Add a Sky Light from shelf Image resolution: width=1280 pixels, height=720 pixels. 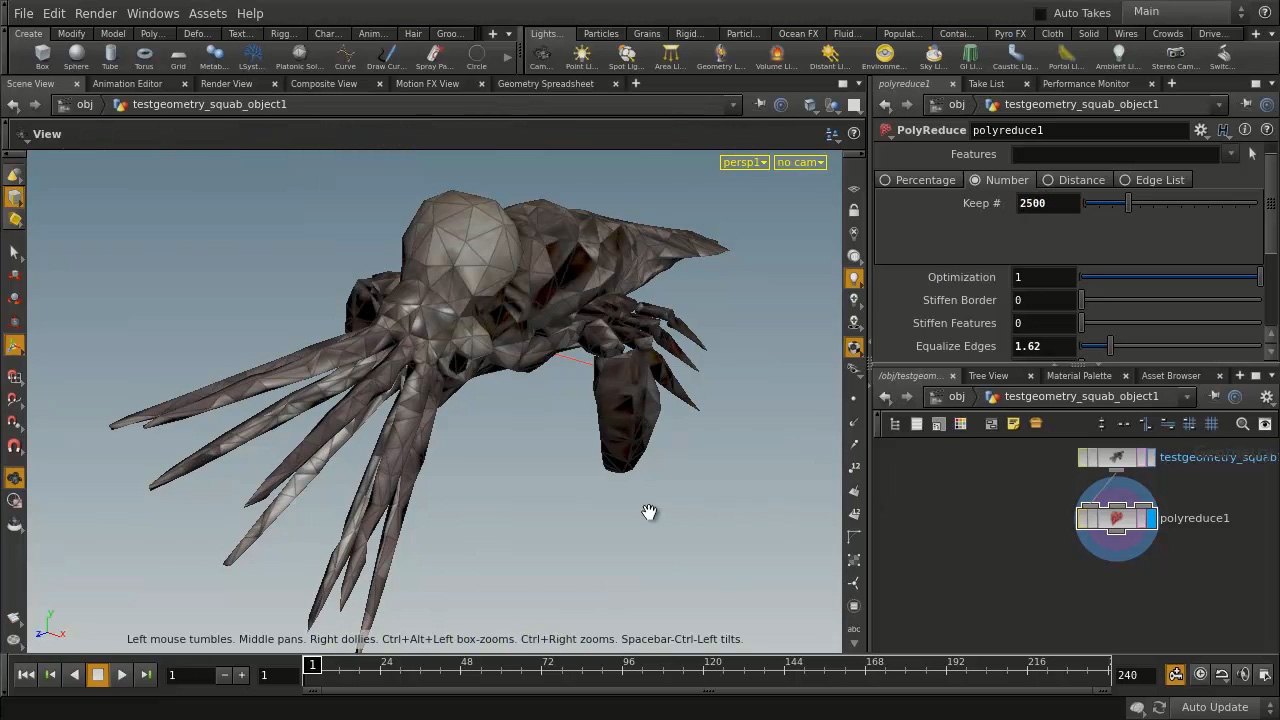pyautogui.click(x=933, y=57)
